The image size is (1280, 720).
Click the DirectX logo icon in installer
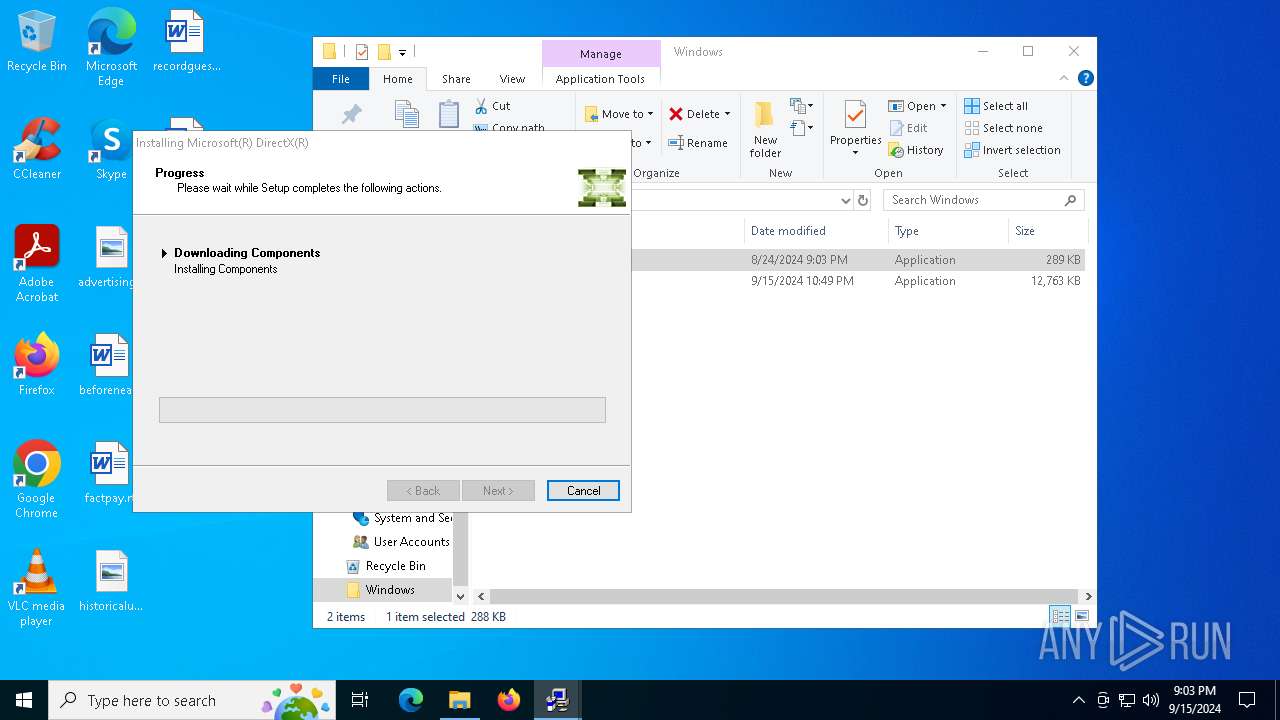tap(602, 188)
